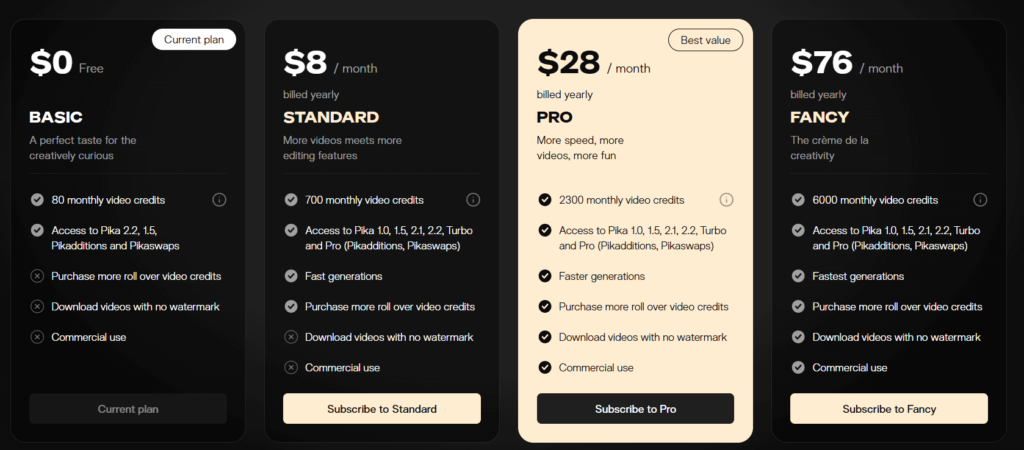Click checkmark icon beside Faster generations in Pro

(x=544, y=276)
